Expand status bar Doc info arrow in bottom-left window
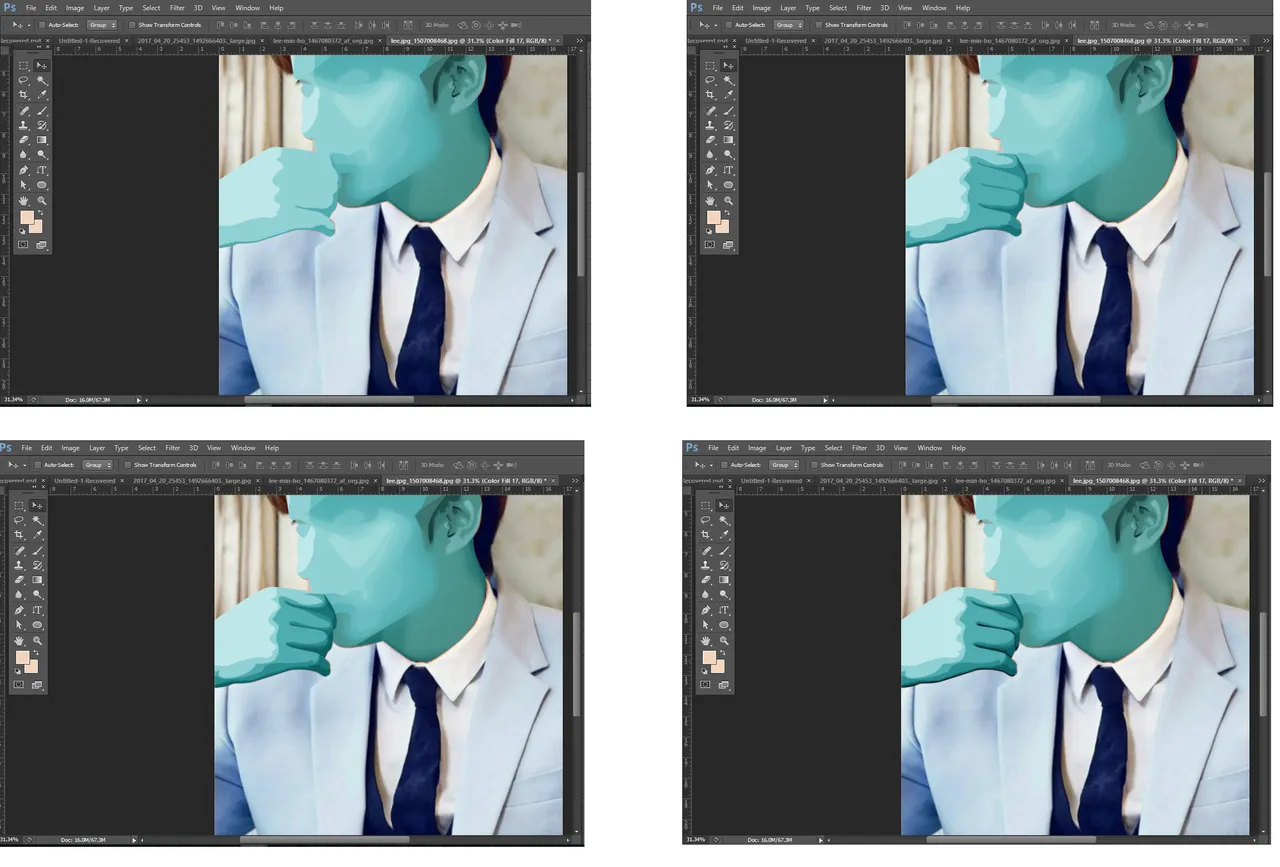Screen dimensions: 1280x867 pyautogui.click(x=134, y=840)
